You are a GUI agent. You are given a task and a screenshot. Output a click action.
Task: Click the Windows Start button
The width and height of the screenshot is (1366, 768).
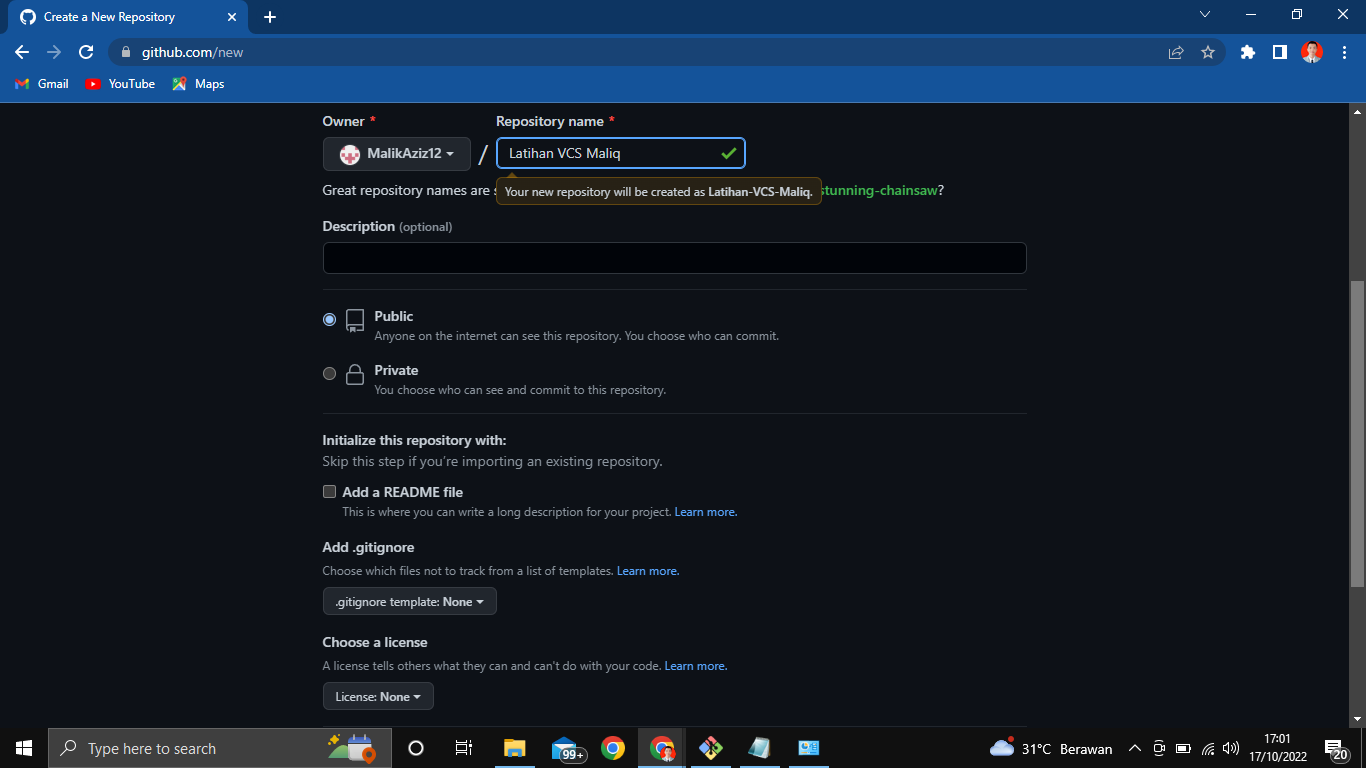24,748
